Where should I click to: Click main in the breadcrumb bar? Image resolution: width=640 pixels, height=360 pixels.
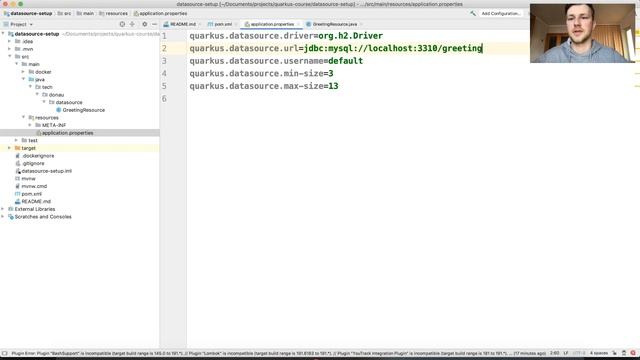coord(85,13)
